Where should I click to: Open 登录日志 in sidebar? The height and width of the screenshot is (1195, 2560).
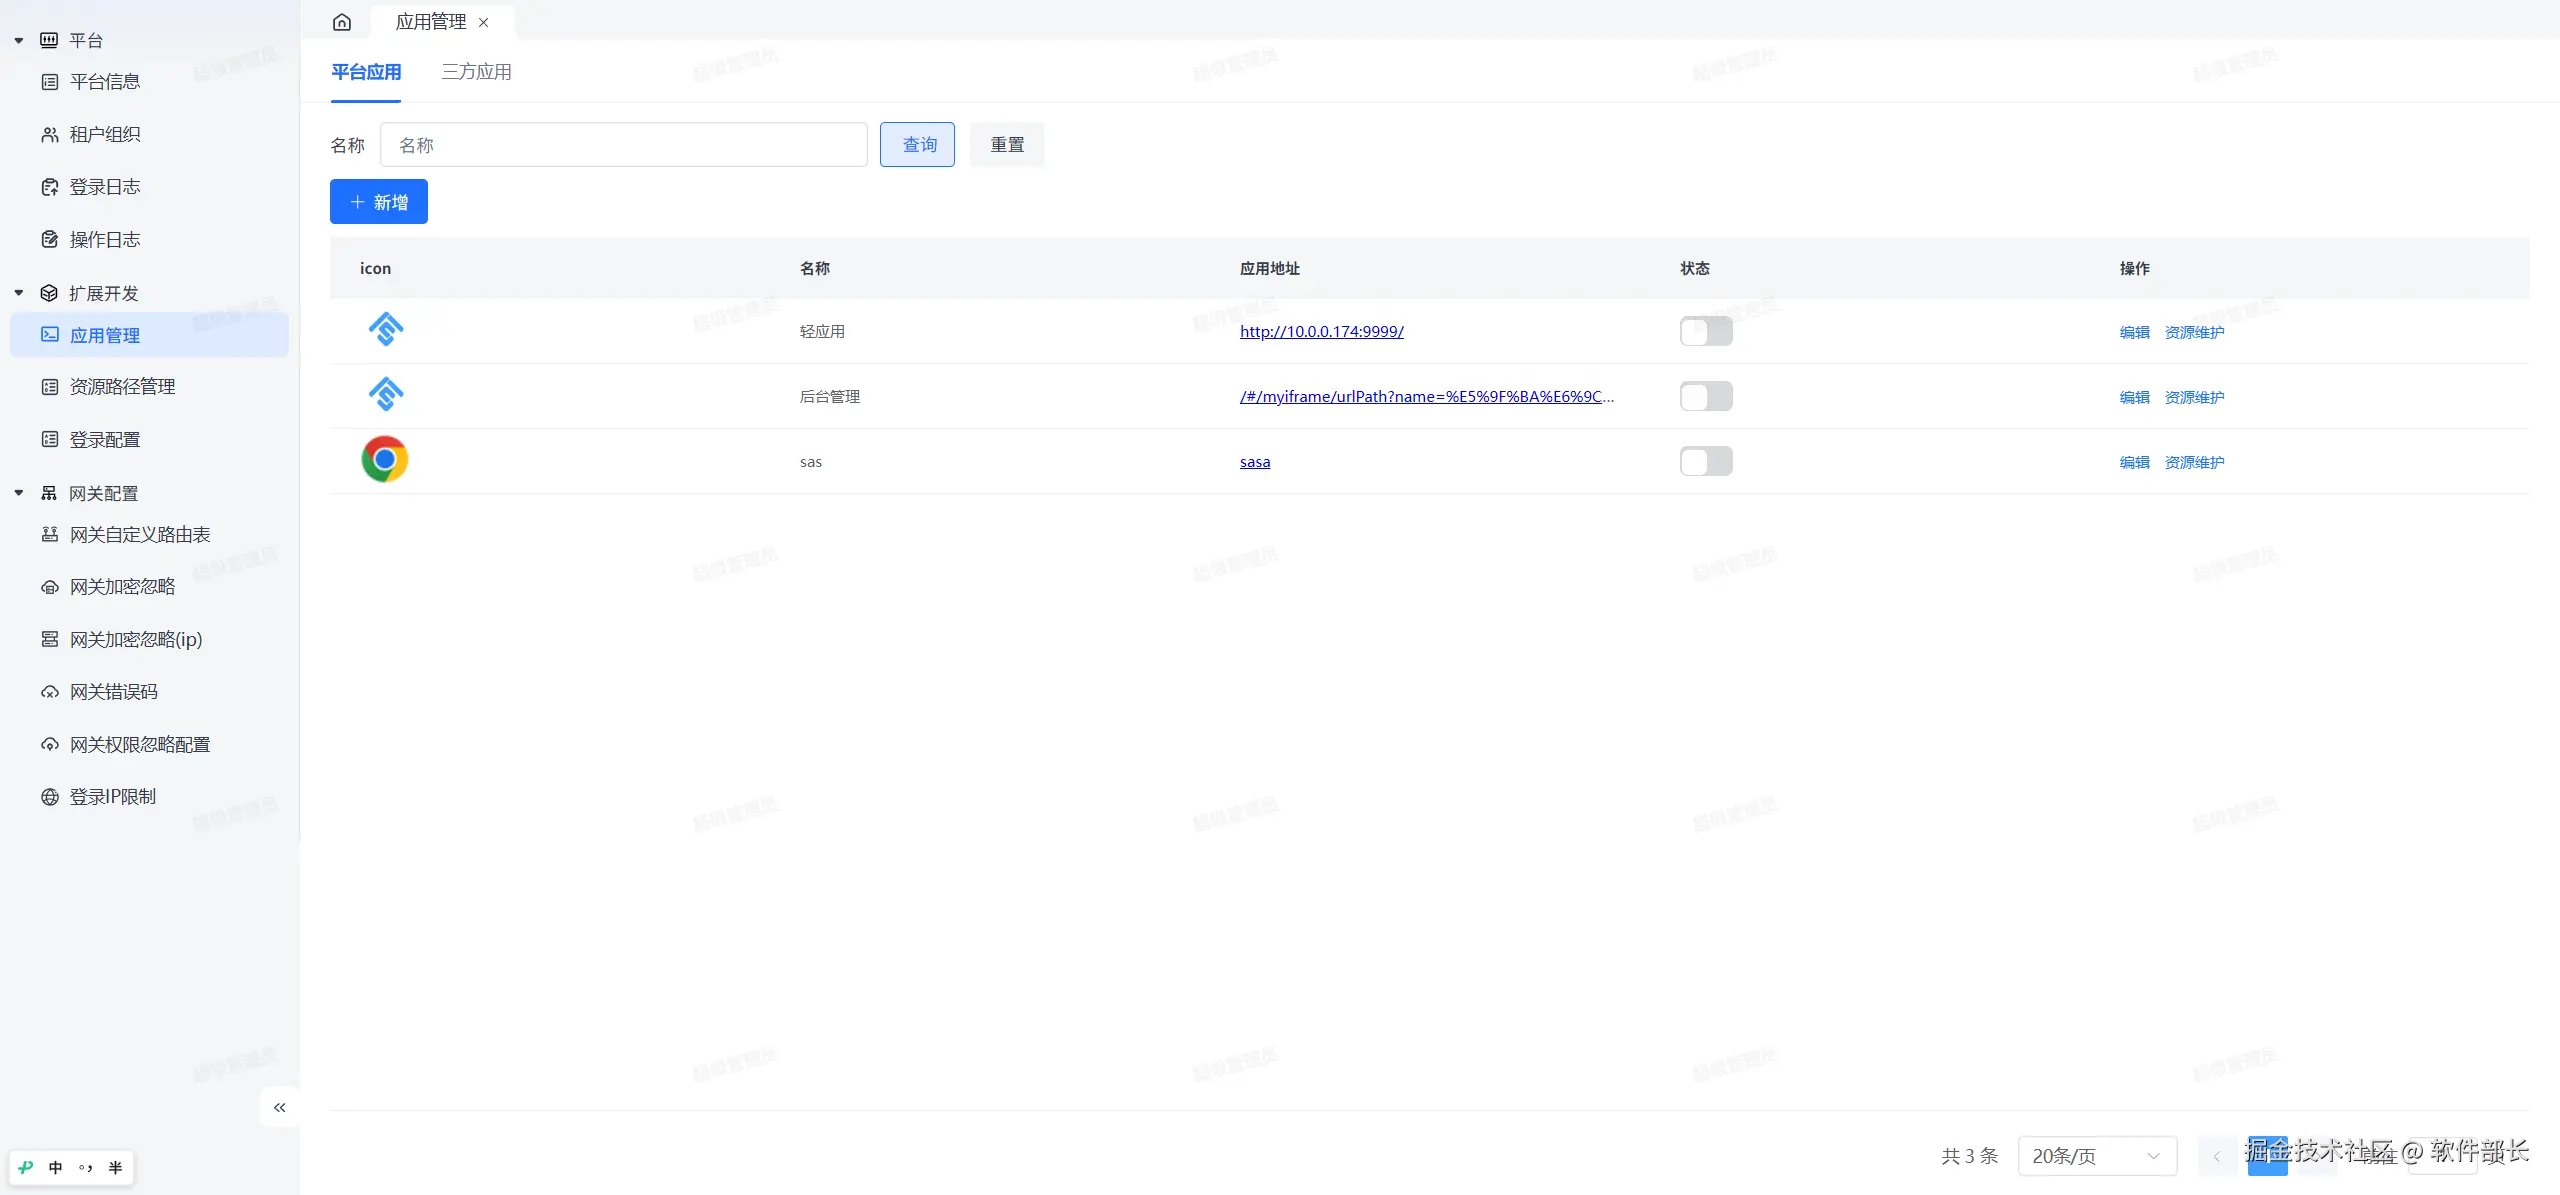coord(104,187)
